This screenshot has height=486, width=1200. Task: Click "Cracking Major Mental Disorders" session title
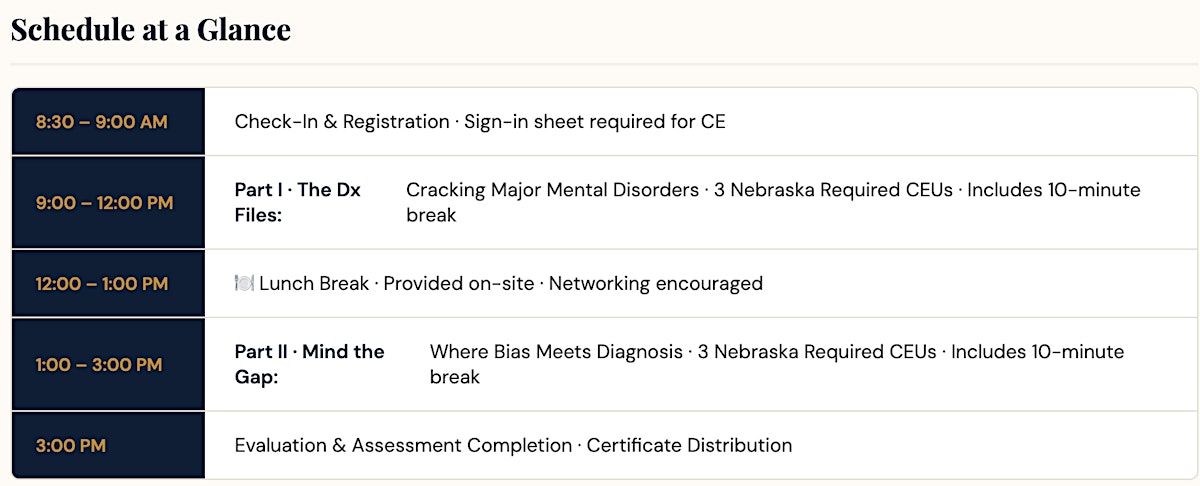point(552,190)
